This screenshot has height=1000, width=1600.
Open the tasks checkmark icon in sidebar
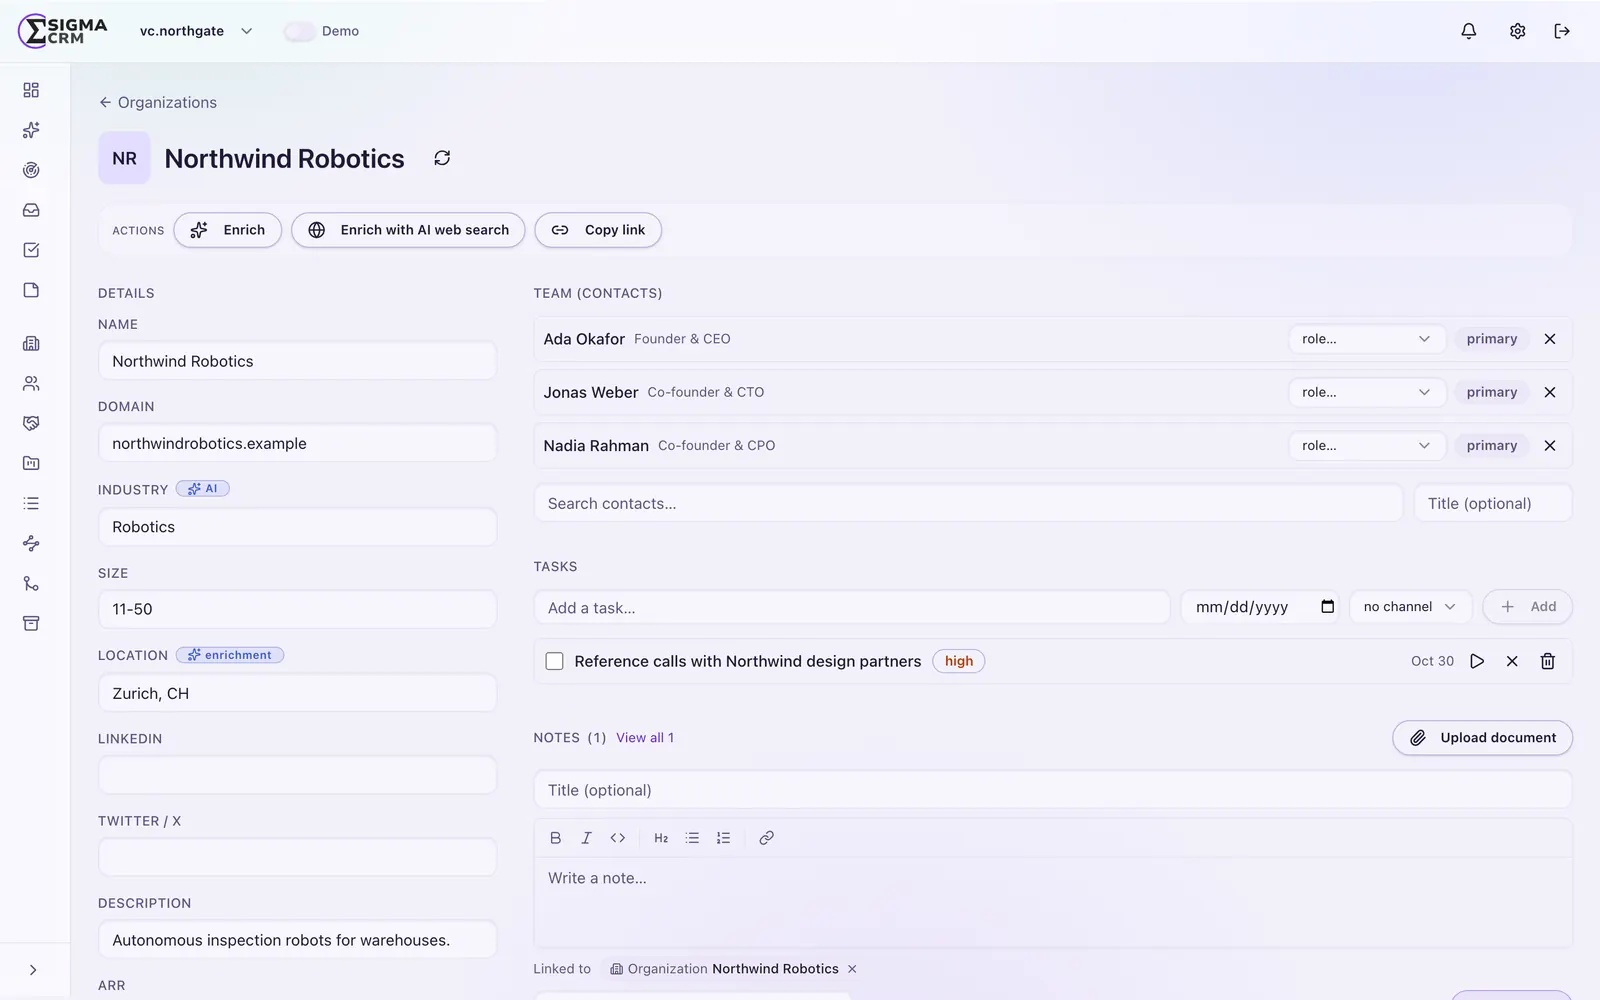(x=31, y=250)
